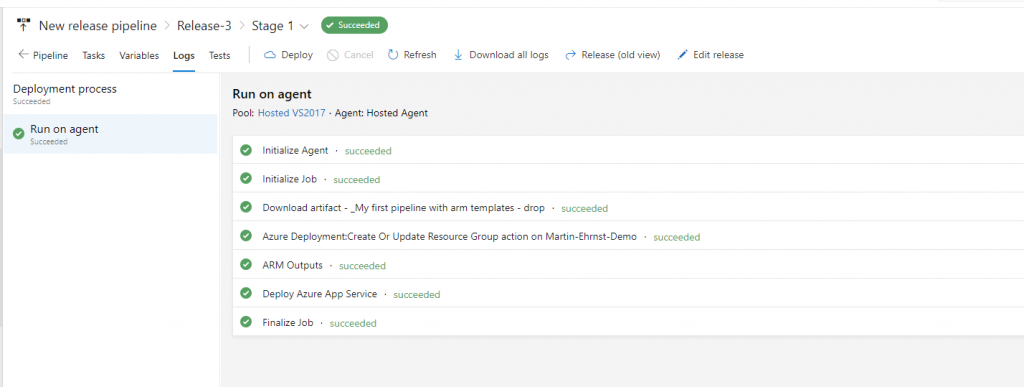The image size is (1024, 387).
Task: Click the Deployment process heading
Action: (x=65, y=89)
